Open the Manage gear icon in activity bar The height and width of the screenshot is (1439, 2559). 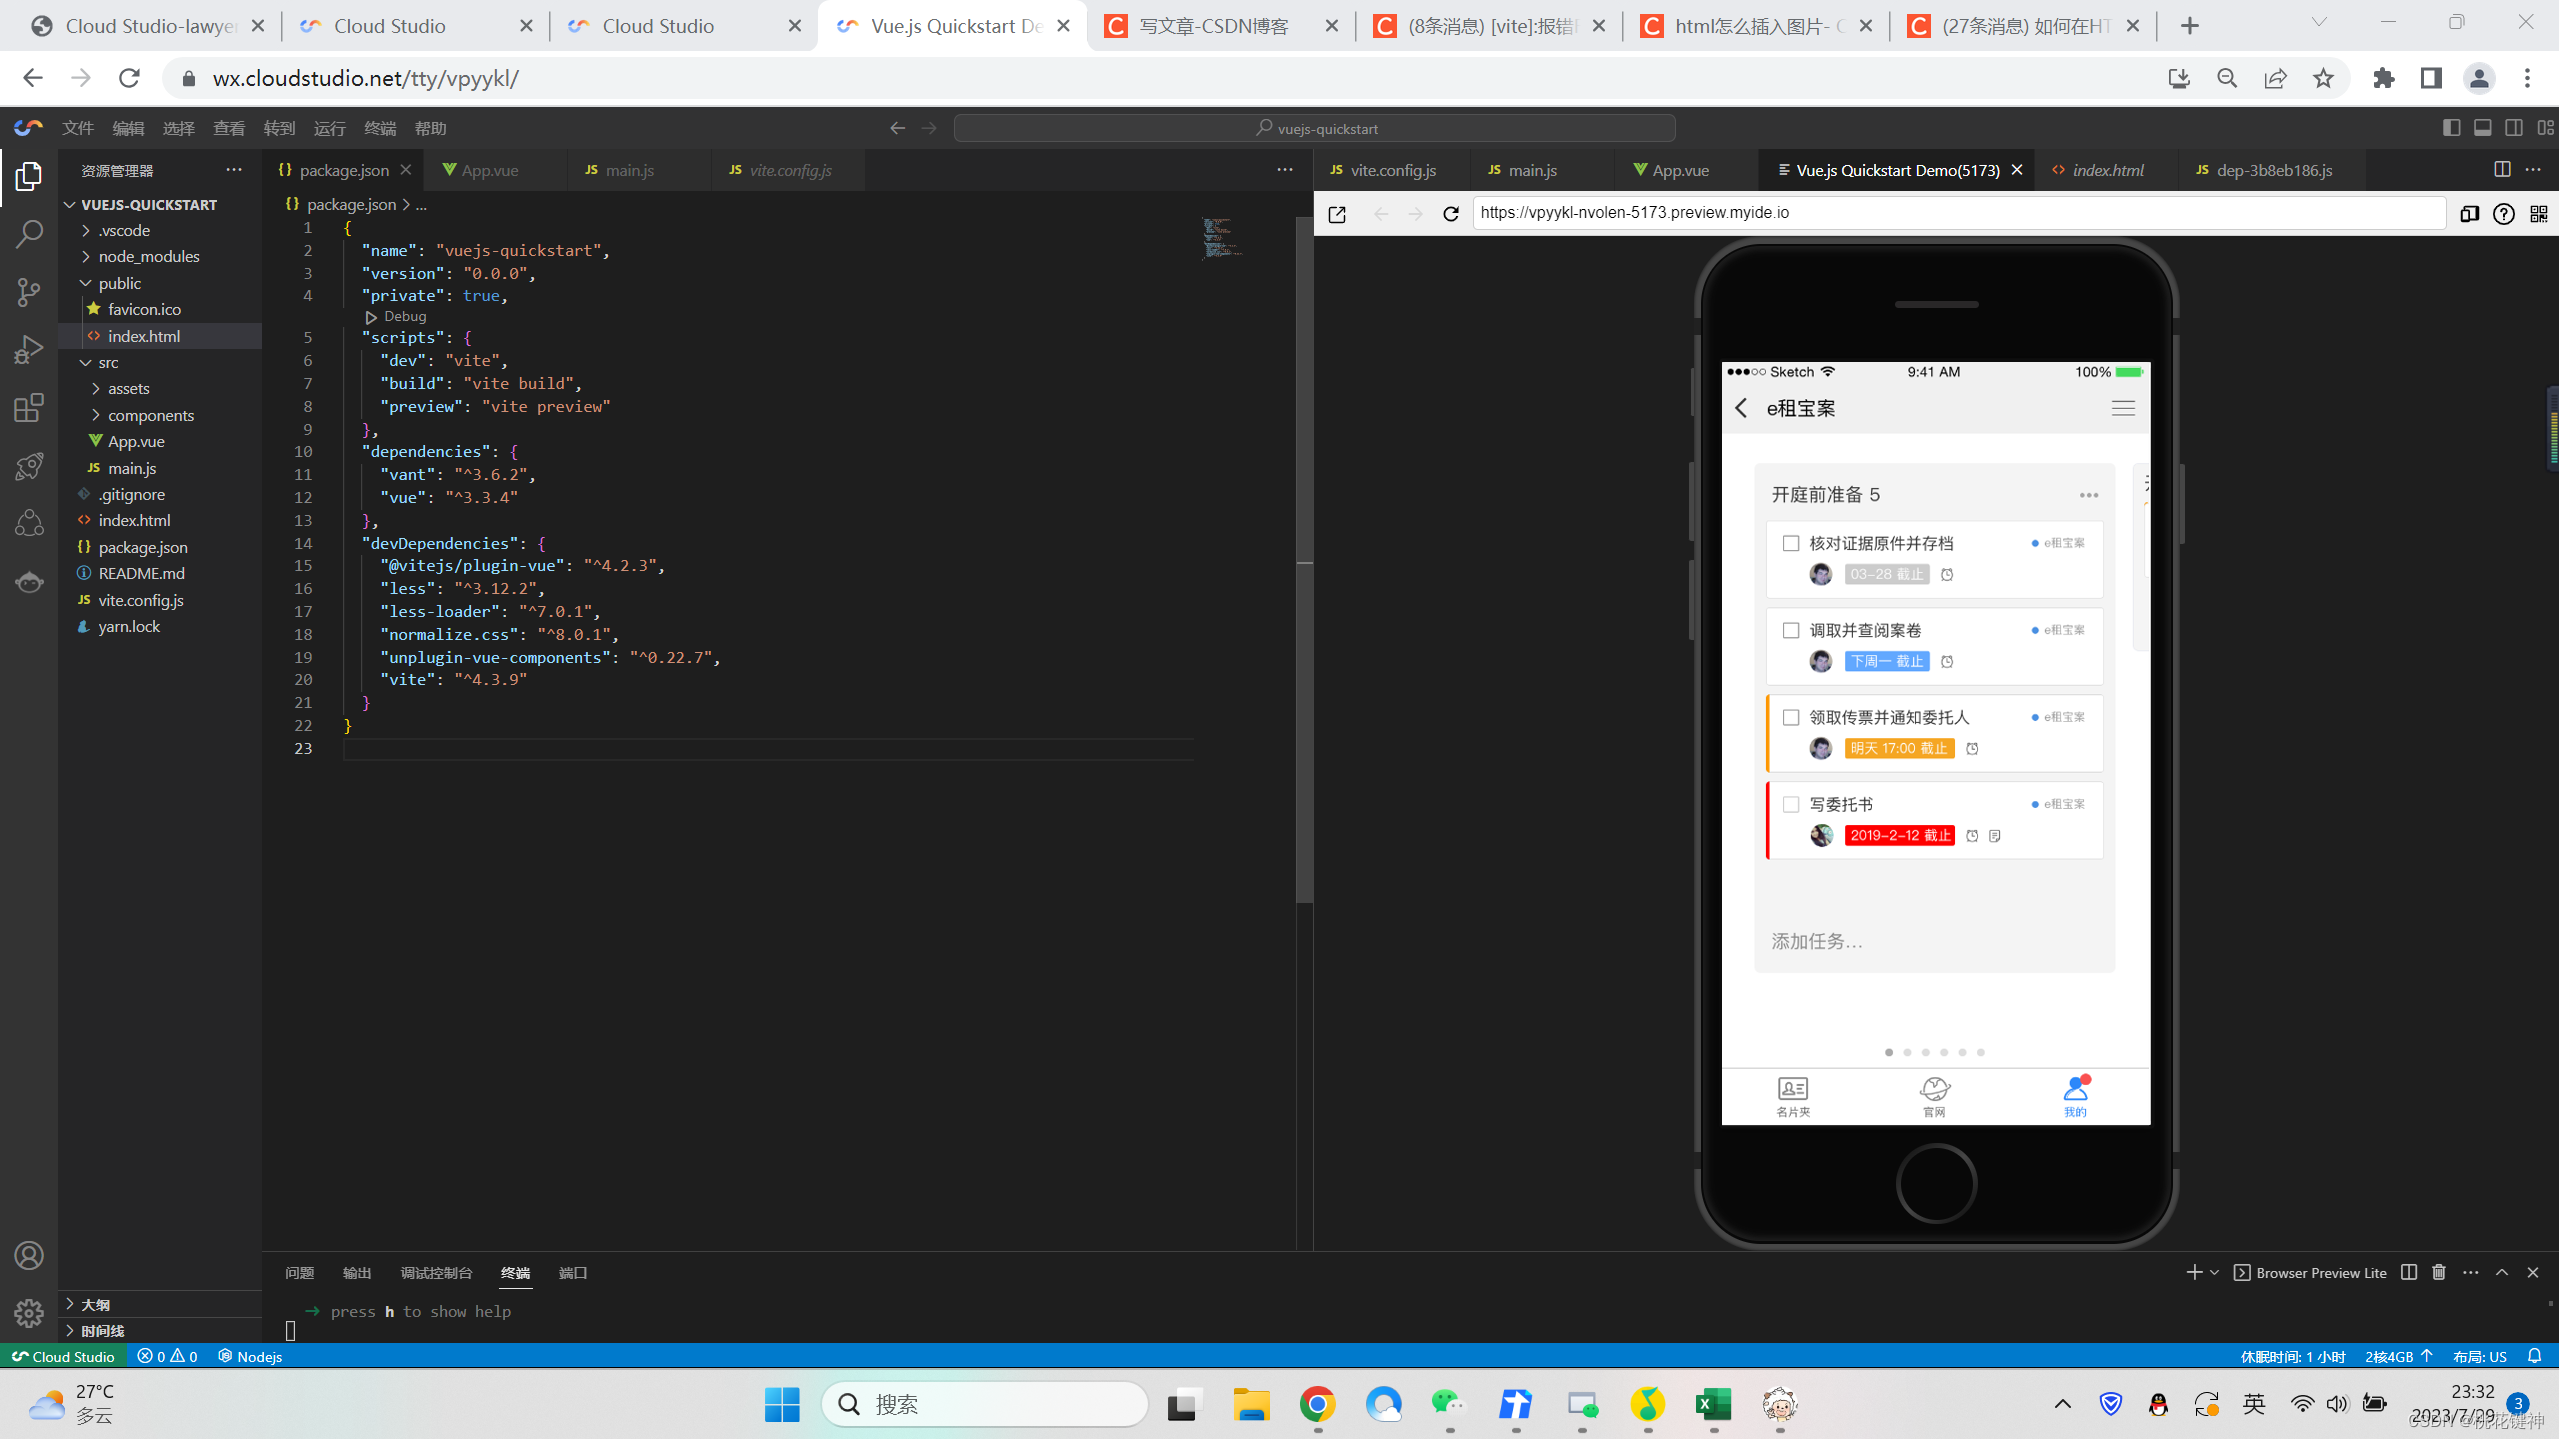[29, 1312]
